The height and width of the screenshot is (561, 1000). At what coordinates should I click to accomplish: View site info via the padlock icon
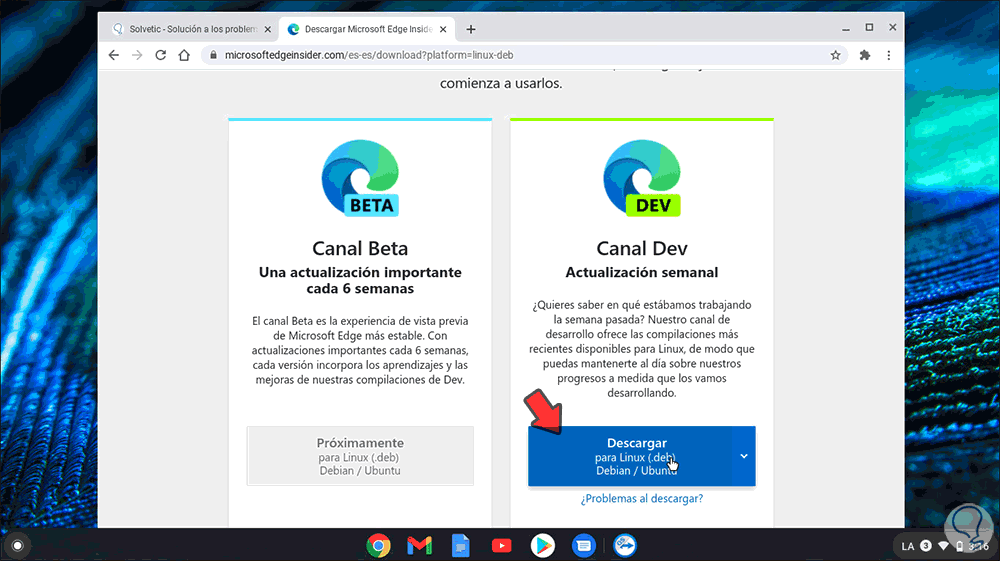coord(214,55)
